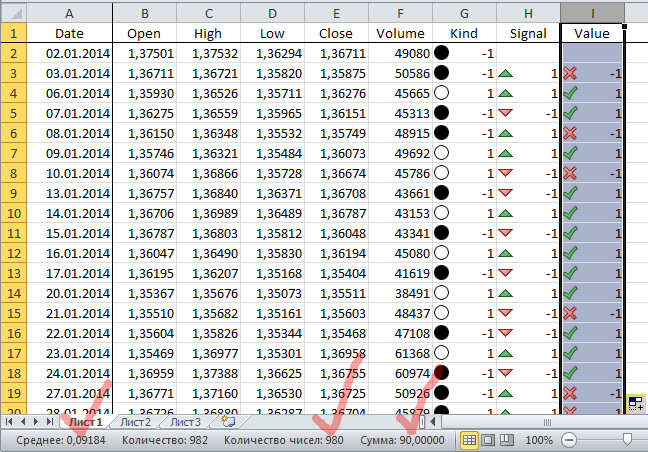Screen dimensions: 648x452
Task: Open the Auto Fill Options button
Action: [634, 404]
